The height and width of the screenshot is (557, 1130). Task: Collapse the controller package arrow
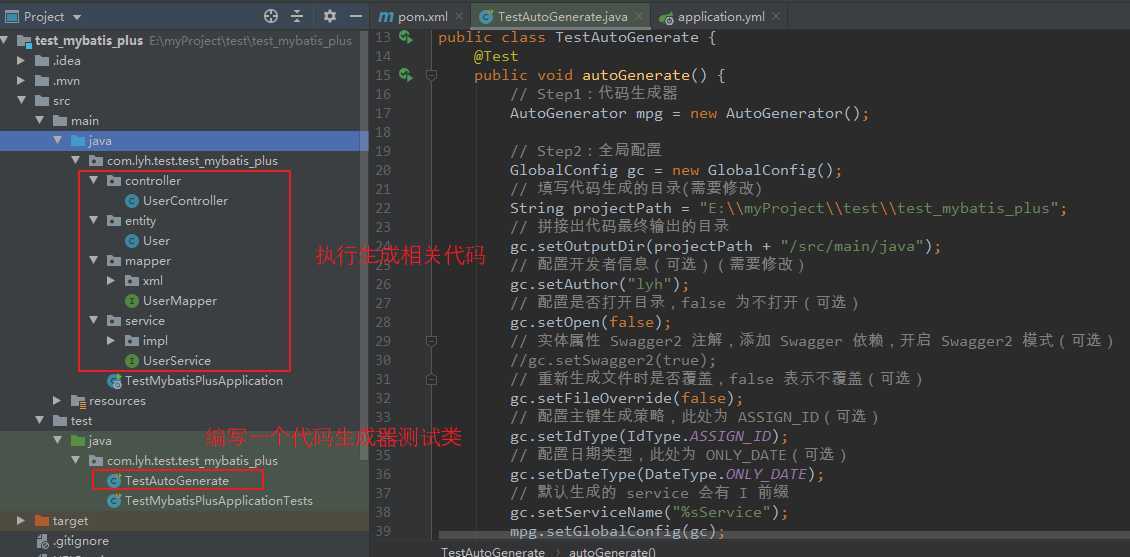click(94, 180)
